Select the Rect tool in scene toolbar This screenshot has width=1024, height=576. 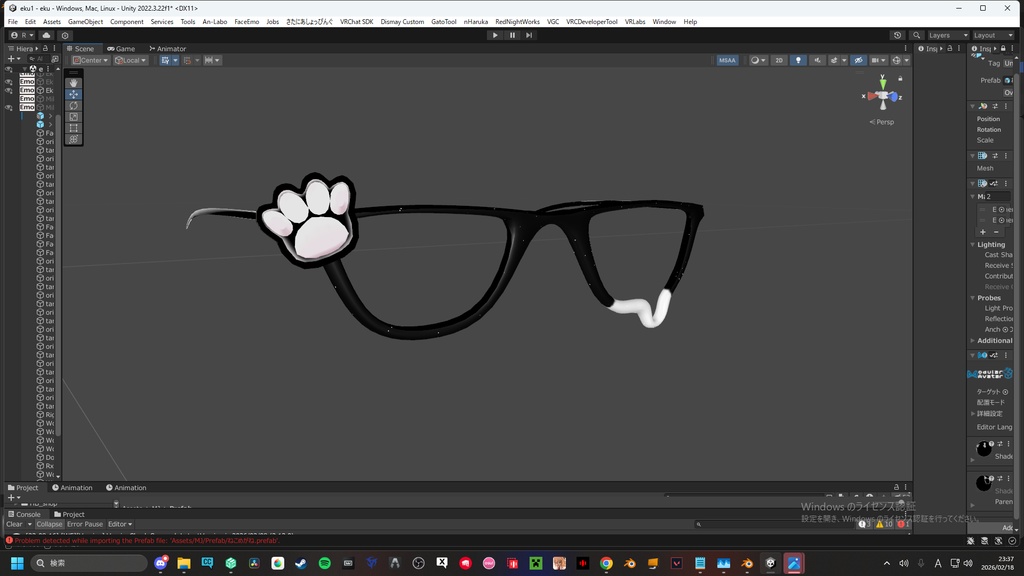74,128
